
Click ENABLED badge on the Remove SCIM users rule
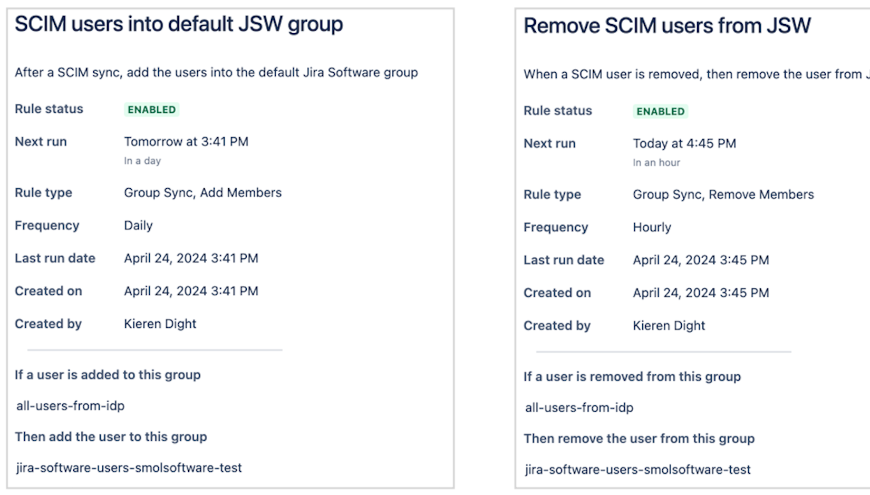tap(661, 111)
